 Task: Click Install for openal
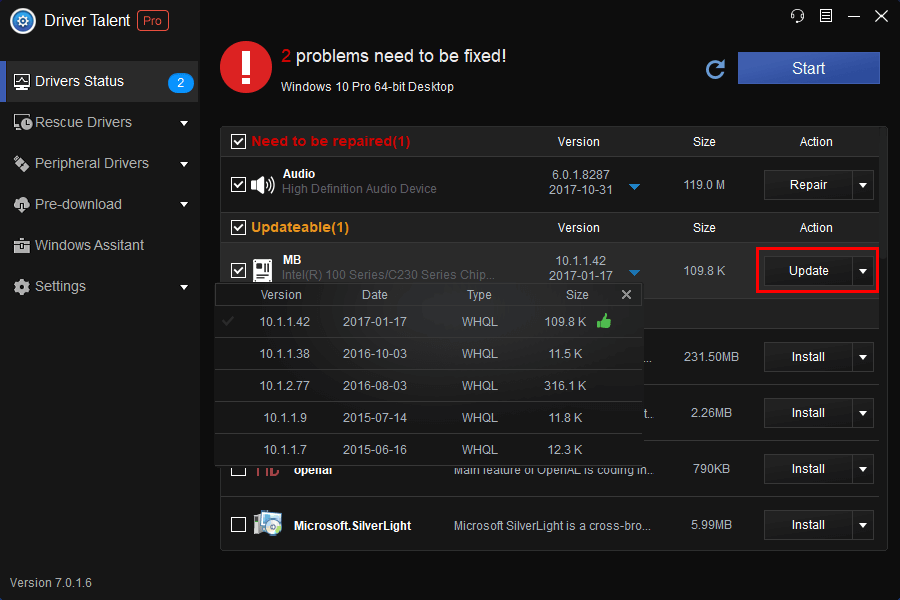[x=808, y=469]
